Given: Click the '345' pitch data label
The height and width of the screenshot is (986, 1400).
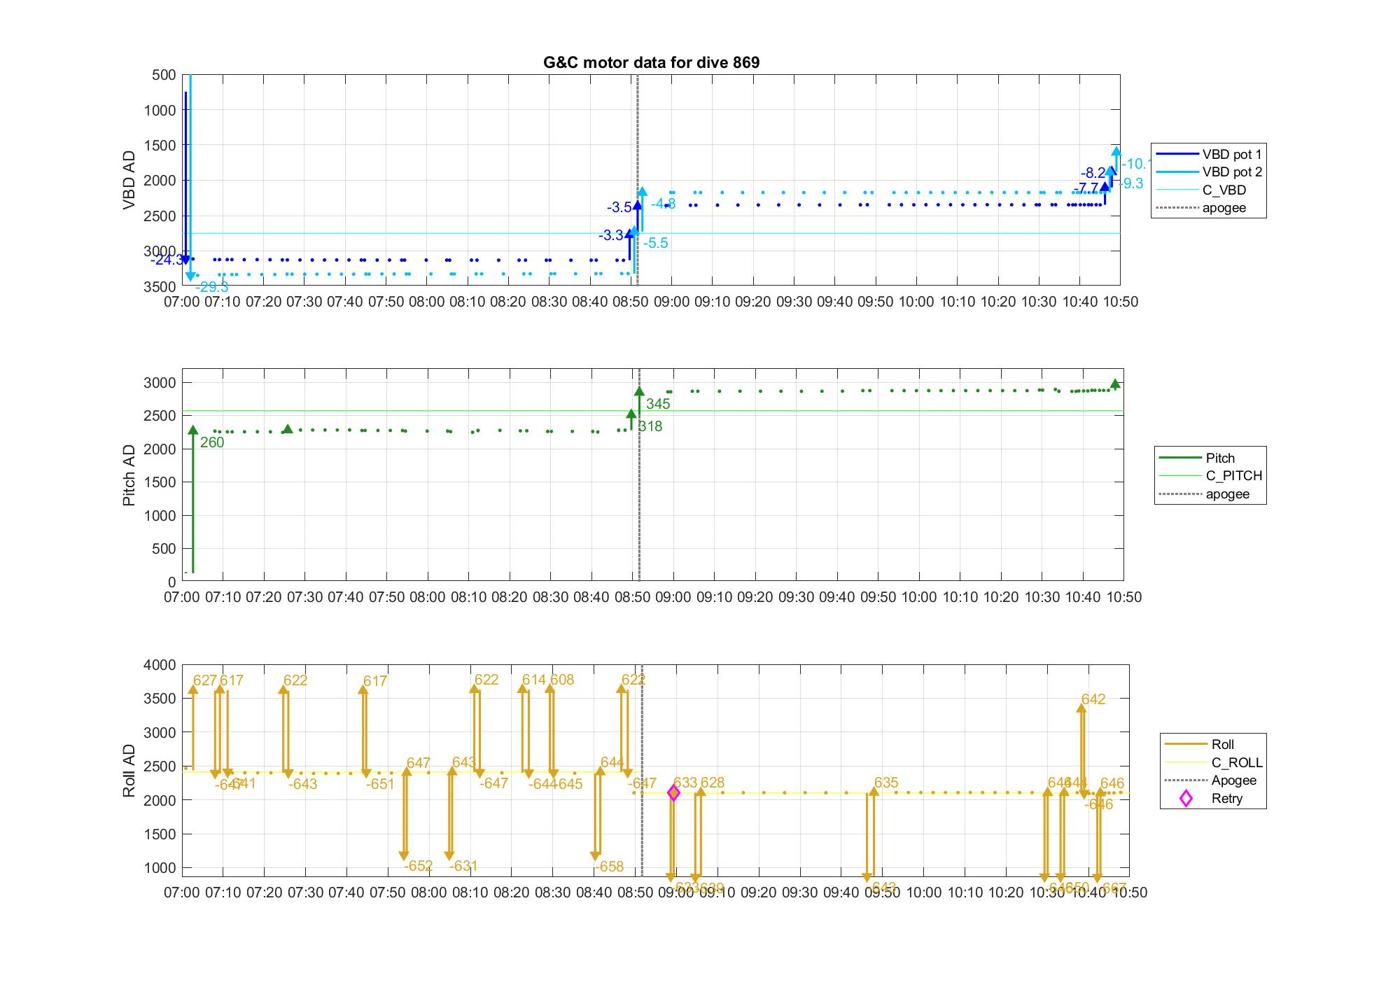Looking at the screenshot, I should pyautogui.click(x=658, y=404).
